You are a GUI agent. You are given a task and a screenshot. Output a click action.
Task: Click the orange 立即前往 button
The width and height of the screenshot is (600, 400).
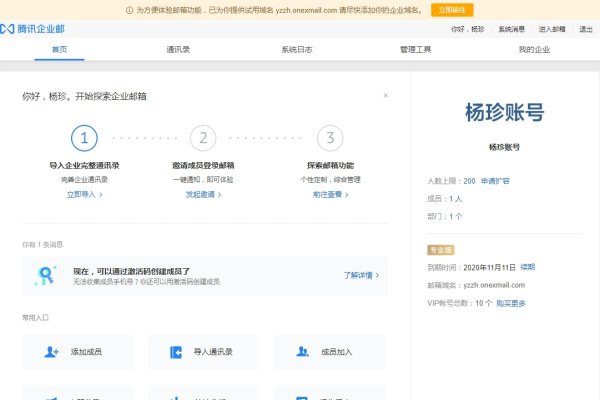452,10
